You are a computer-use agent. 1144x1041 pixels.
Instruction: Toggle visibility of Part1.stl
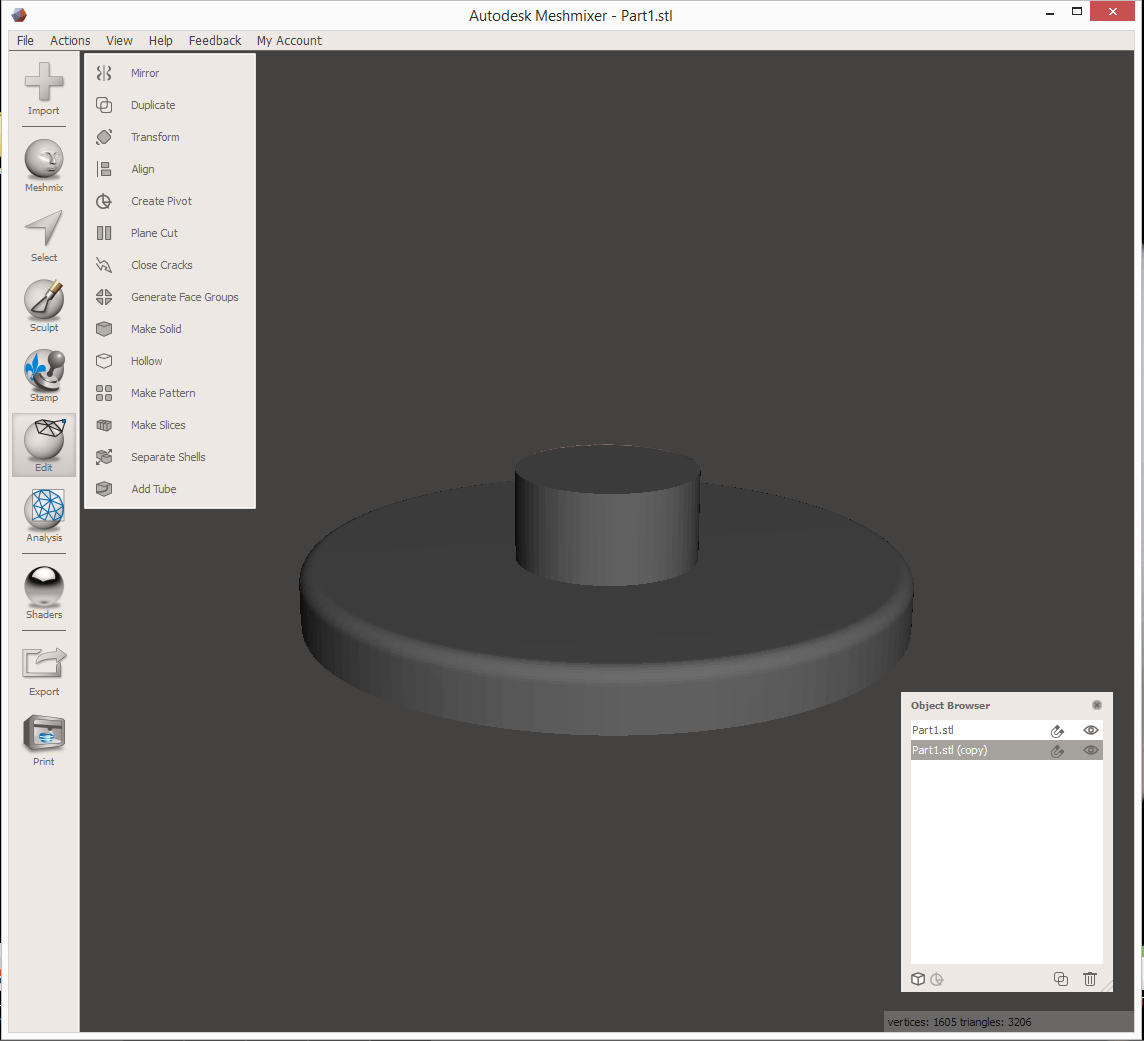(1091, 730)
